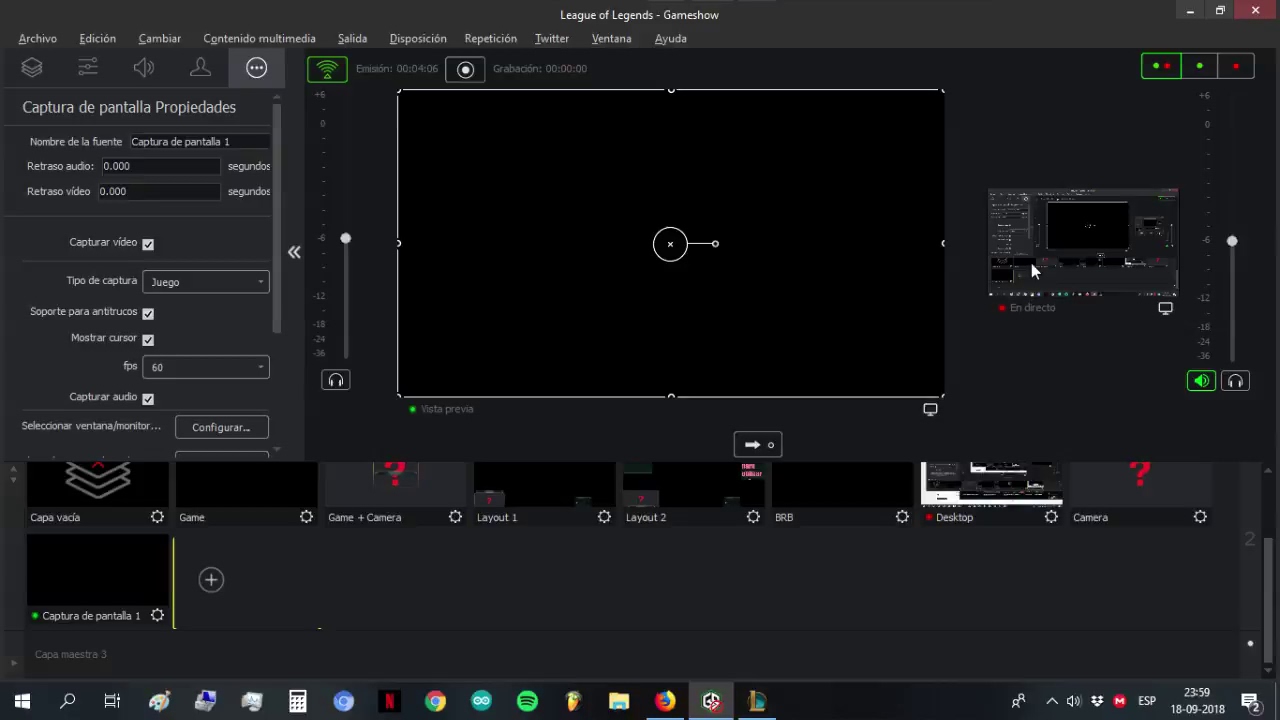The height and width of the screenshot is (720, 1280).
Task: Toggle preview headphone monitoring
Action: pyautogui.click(x=336, y=380)
